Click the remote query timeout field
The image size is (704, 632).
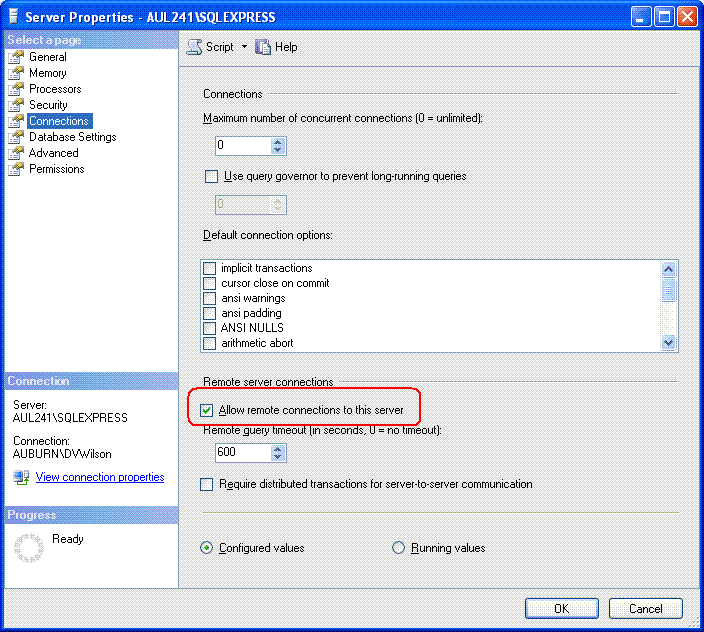point(243,452)
